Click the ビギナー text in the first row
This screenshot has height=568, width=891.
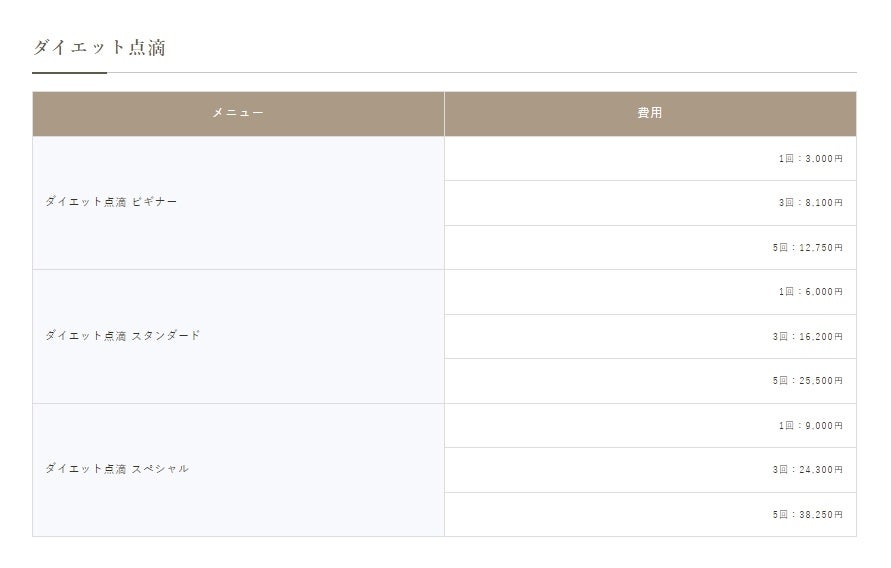[155, 202]
